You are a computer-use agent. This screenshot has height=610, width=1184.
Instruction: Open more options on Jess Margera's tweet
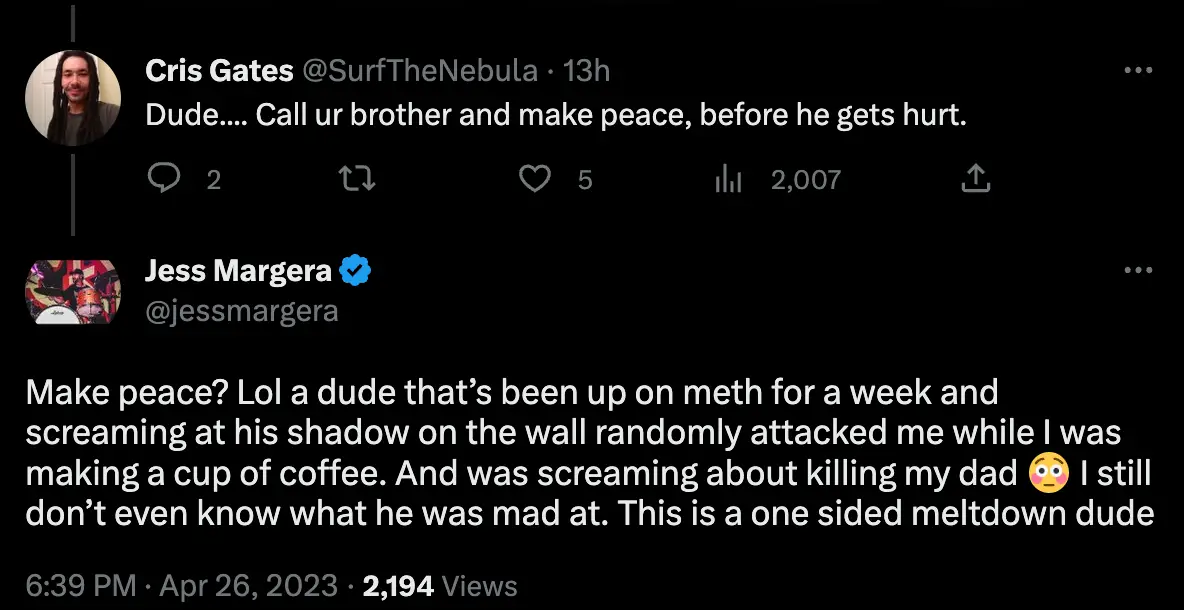pos(1139,270)
